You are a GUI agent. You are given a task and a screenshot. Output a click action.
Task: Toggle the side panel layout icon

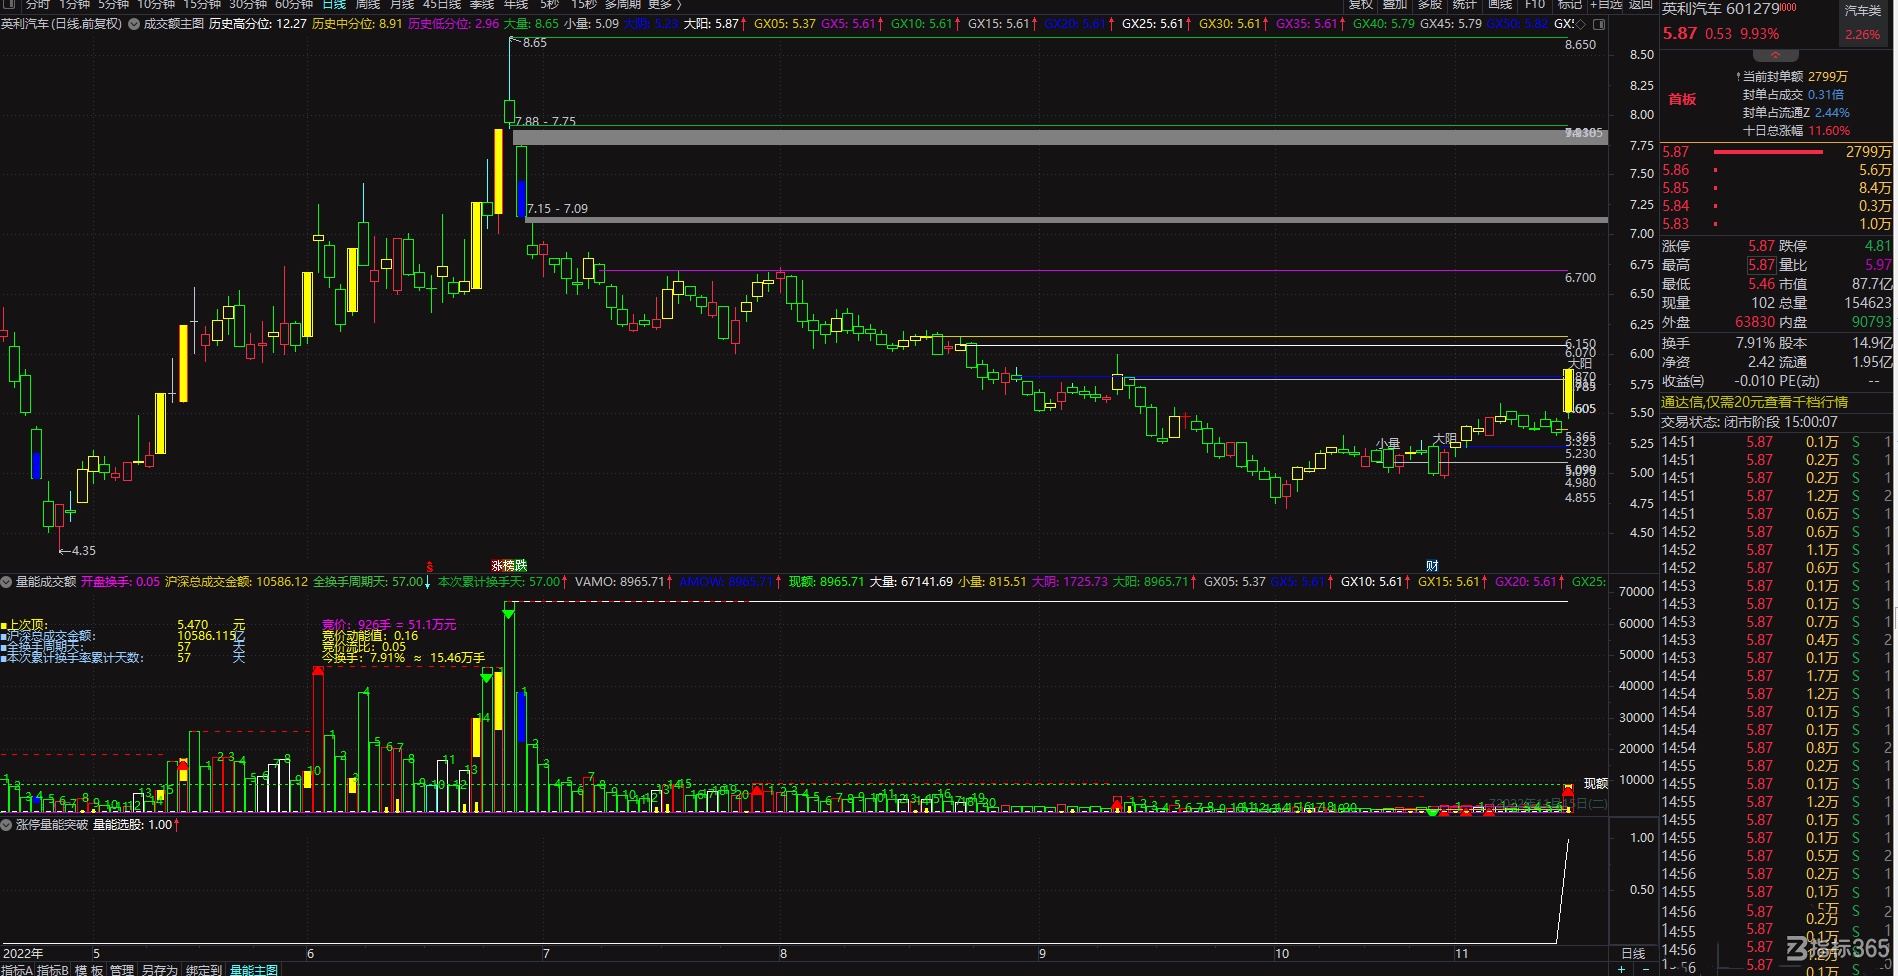pos(1598,23)
